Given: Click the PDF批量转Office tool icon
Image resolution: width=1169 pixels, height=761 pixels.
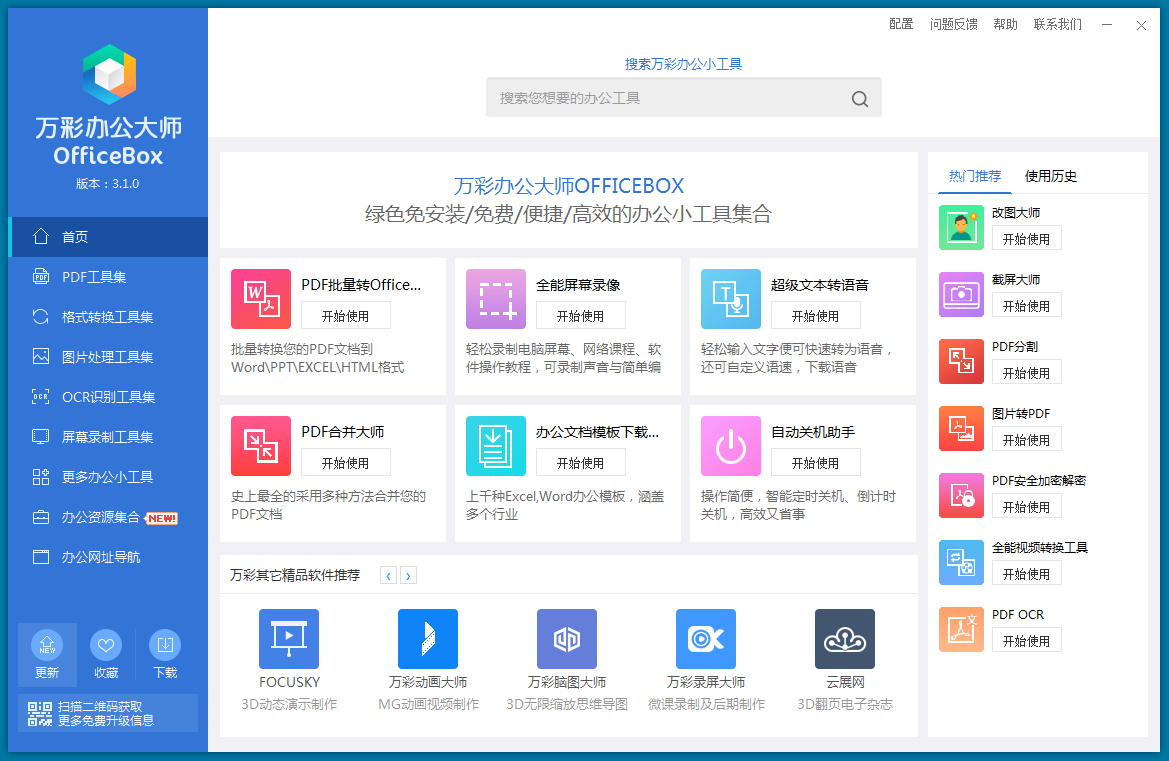Looking at the screenshot, I should pos(261,299).
